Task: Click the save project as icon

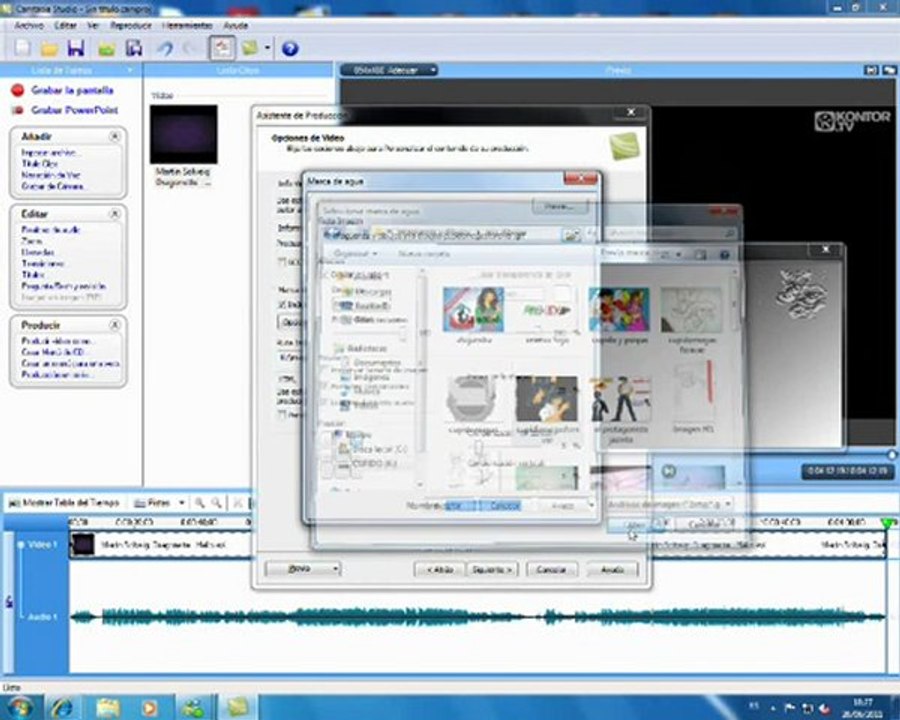Action: 134,48
